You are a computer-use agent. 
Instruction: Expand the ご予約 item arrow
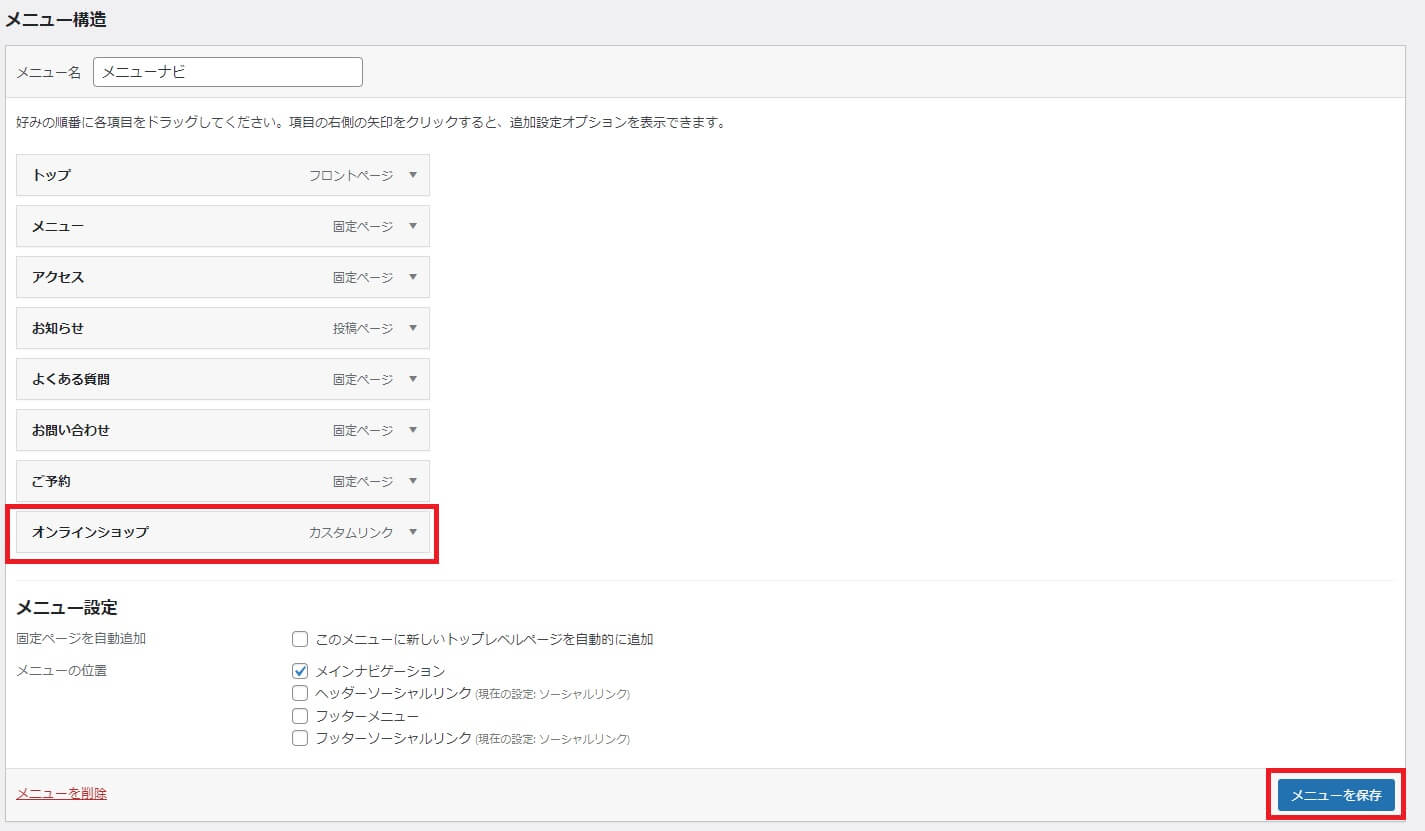point(412,481)
